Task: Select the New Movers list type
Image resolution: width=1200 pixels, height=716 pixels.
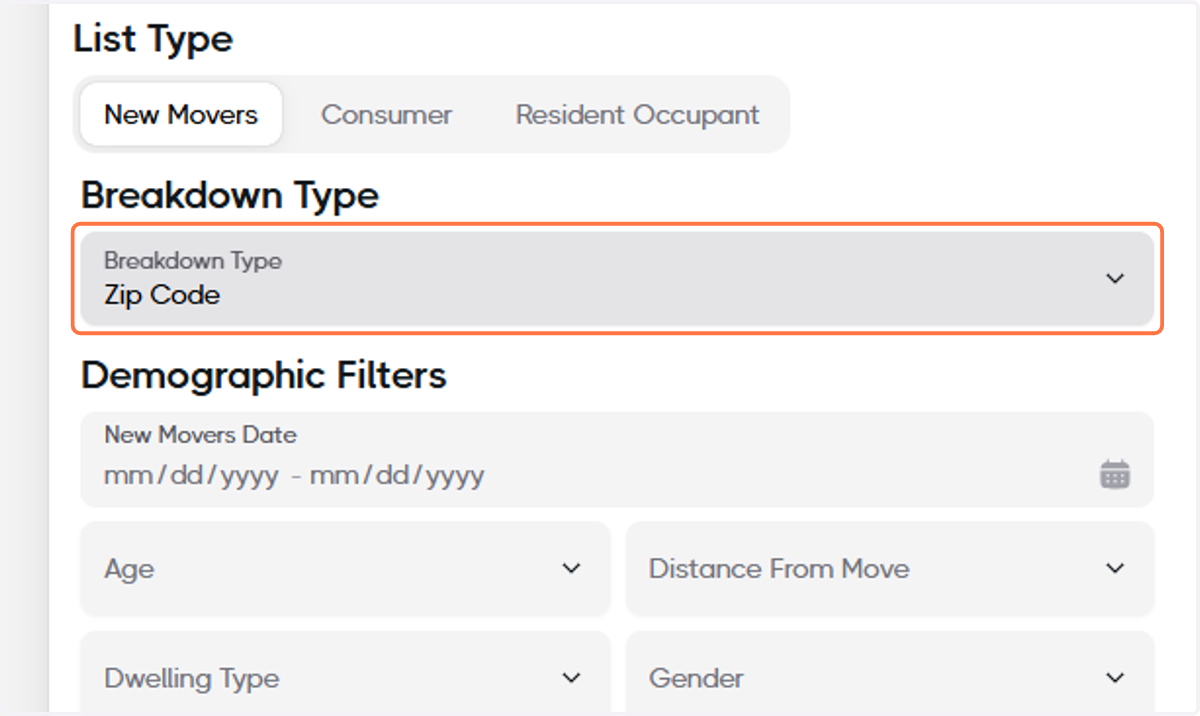Action: click(181, 114)
